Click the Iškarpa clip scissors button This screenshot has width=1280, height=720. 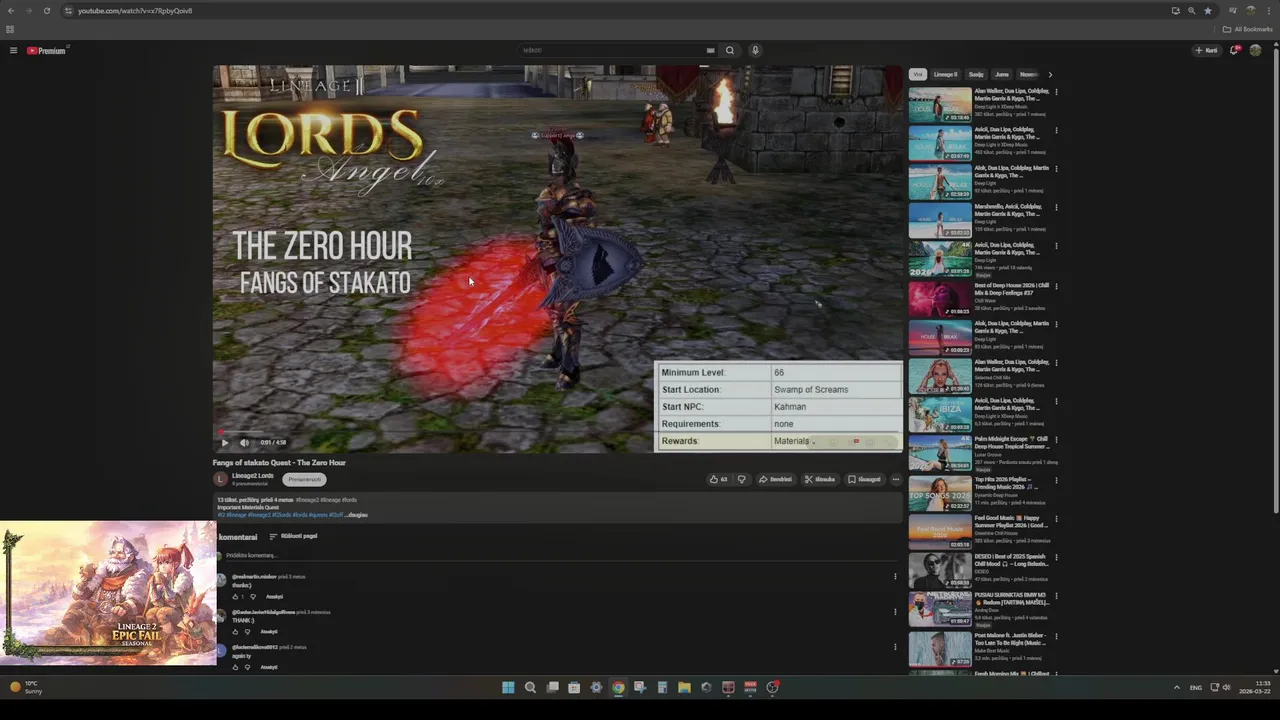[820, 479]
